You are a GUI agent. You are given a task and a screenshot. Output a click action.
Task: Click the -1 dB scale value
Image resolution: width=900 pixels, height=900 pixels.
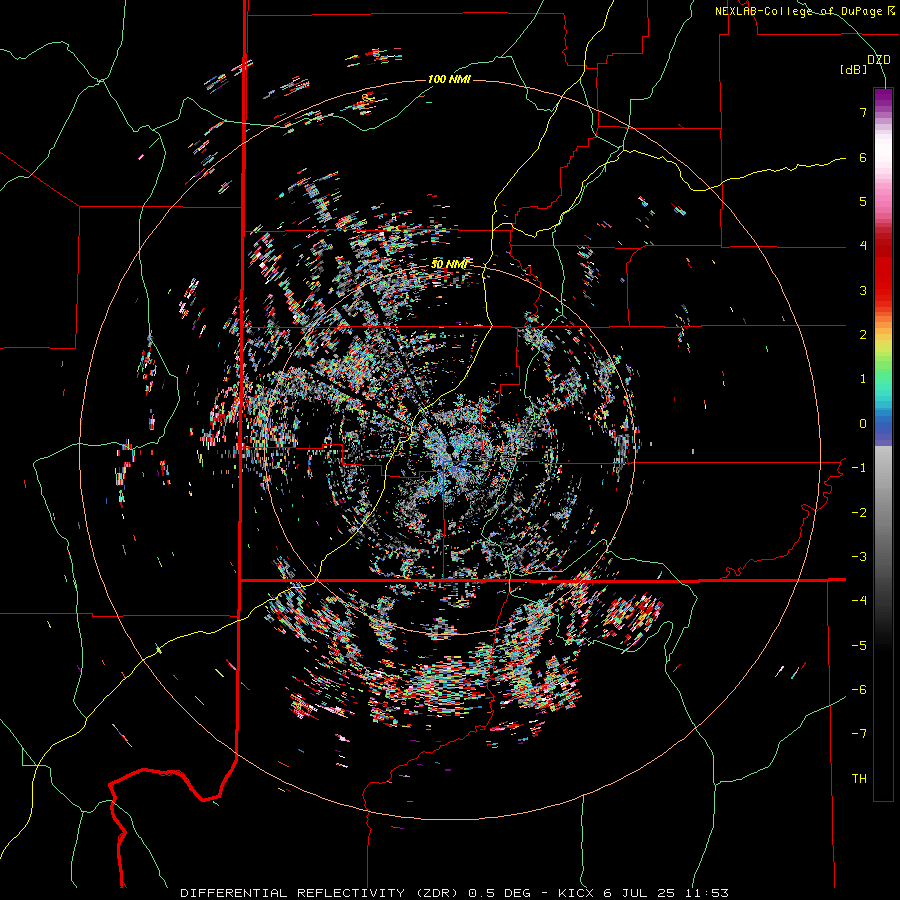[x=859, y=468]
